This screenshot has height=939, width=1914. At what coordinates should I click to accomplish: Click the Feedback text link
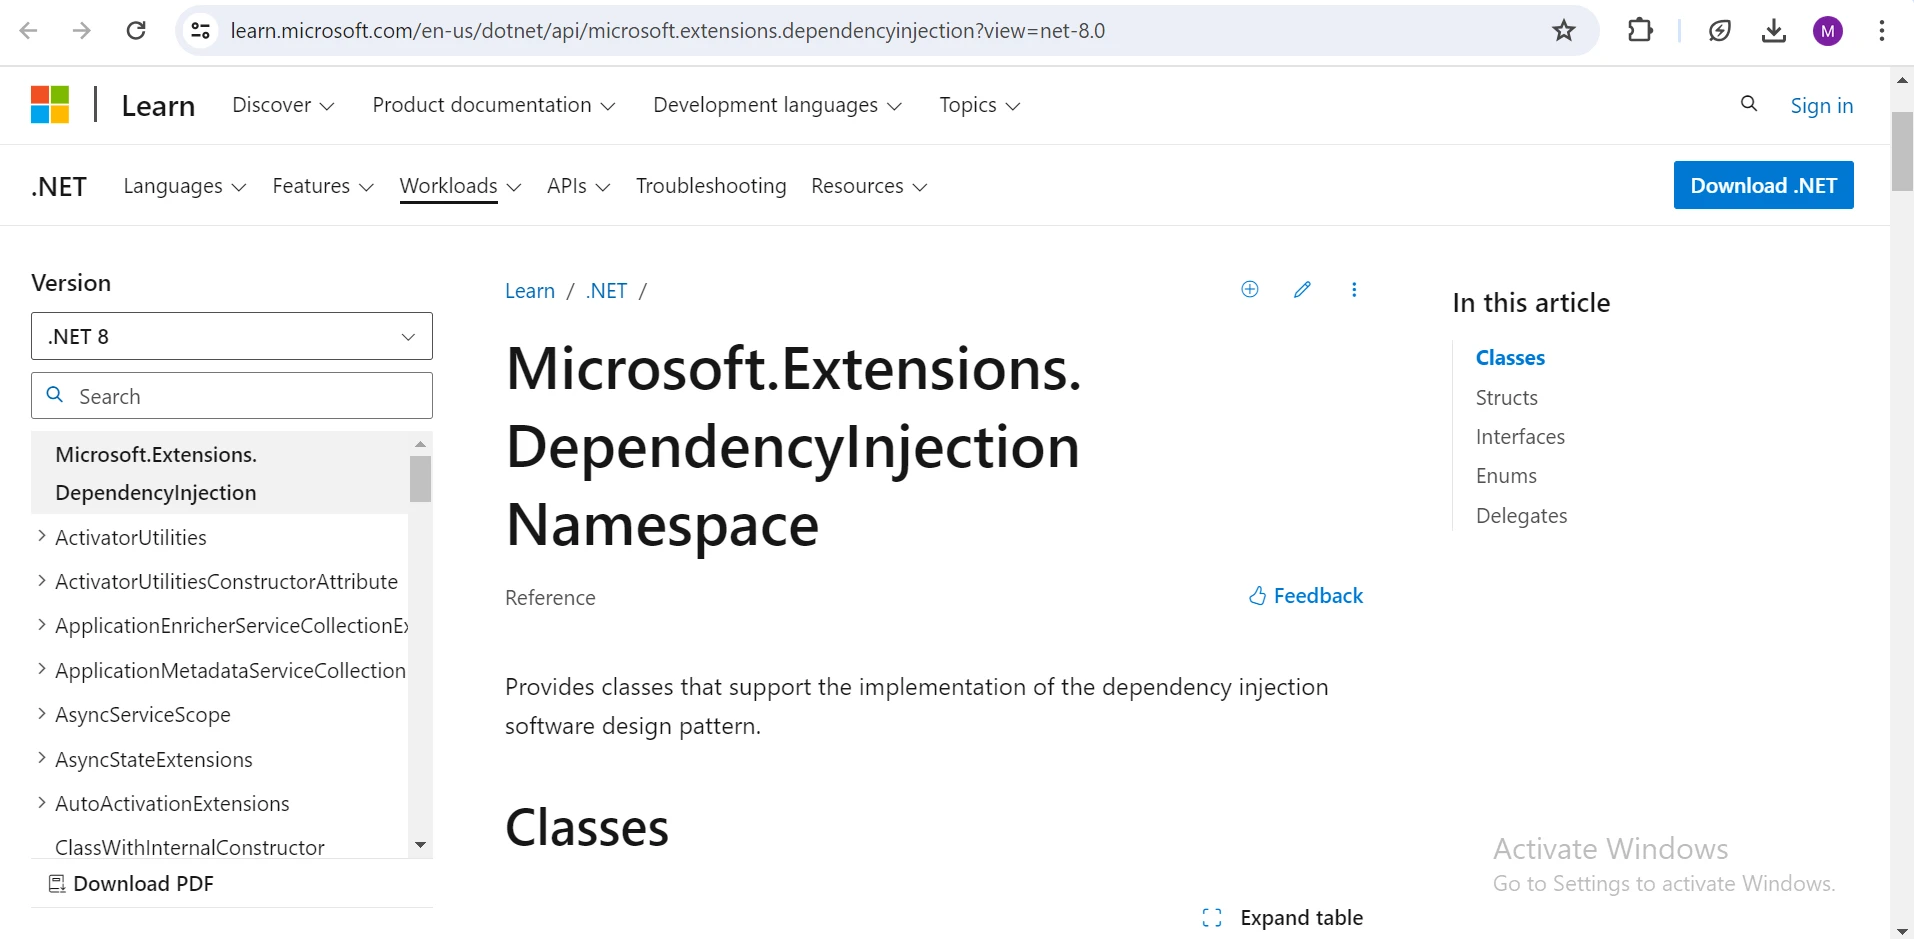[x=1318, y=596]
